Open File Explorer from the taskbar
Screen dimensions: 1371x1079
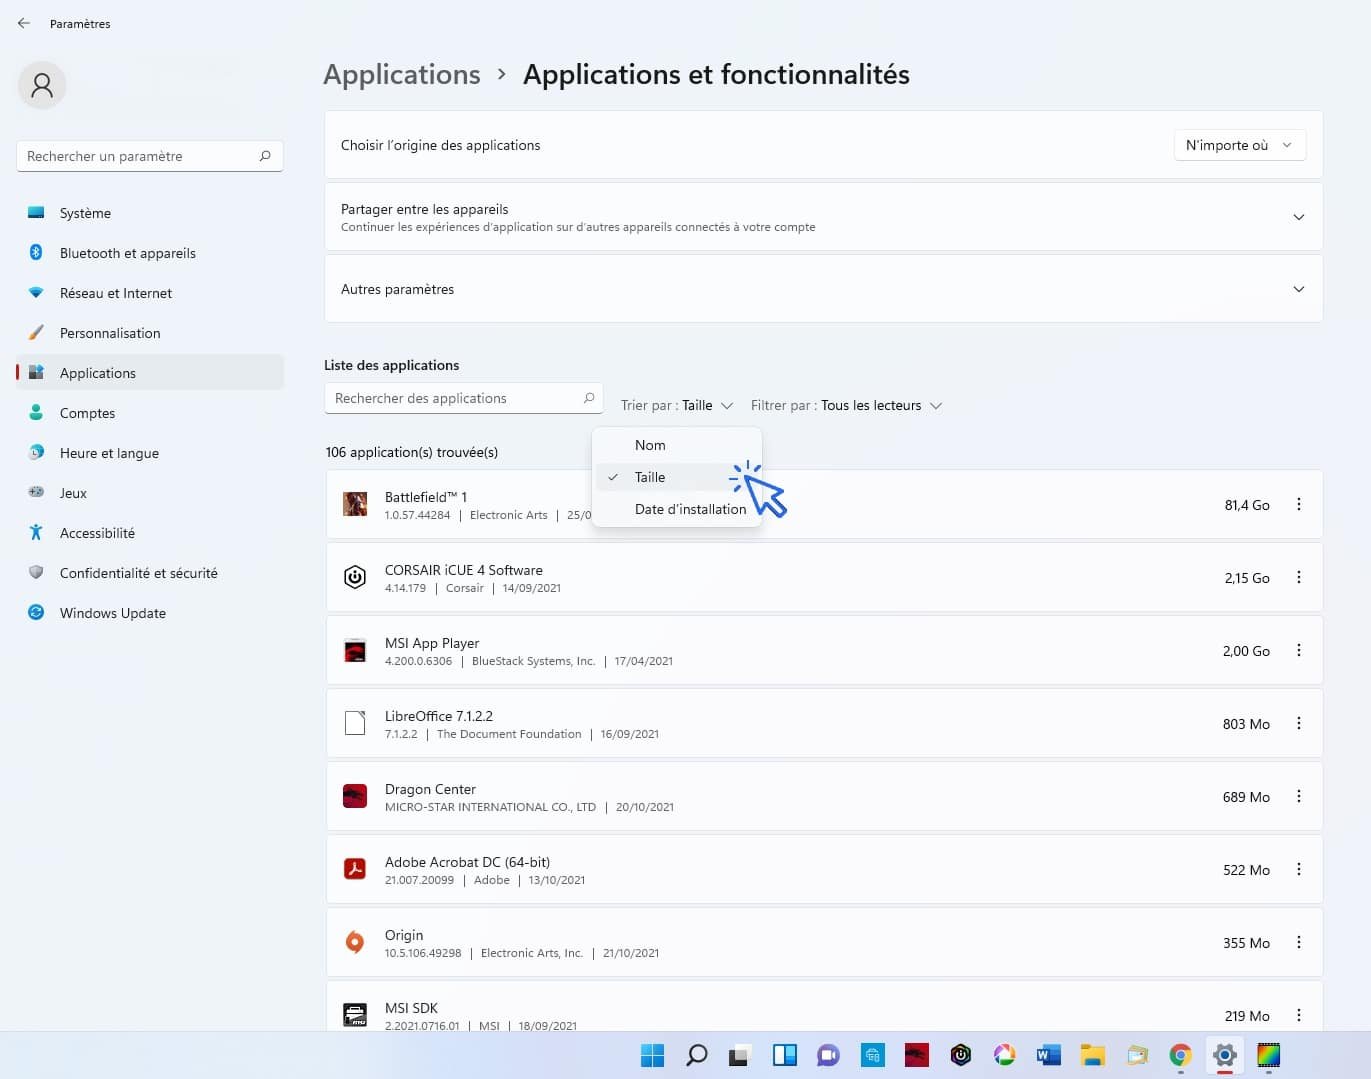tap(1093, 1055)
